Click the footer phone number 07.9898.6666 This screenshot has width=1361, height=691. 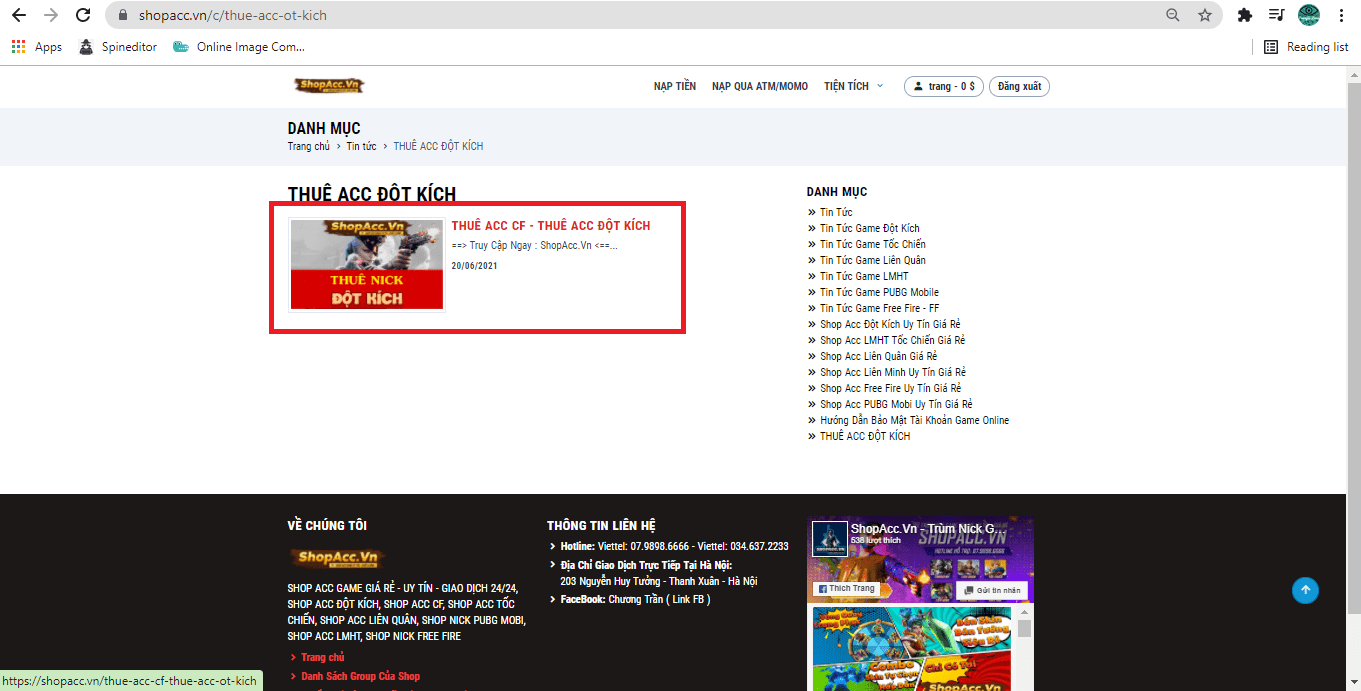(660, 546)
